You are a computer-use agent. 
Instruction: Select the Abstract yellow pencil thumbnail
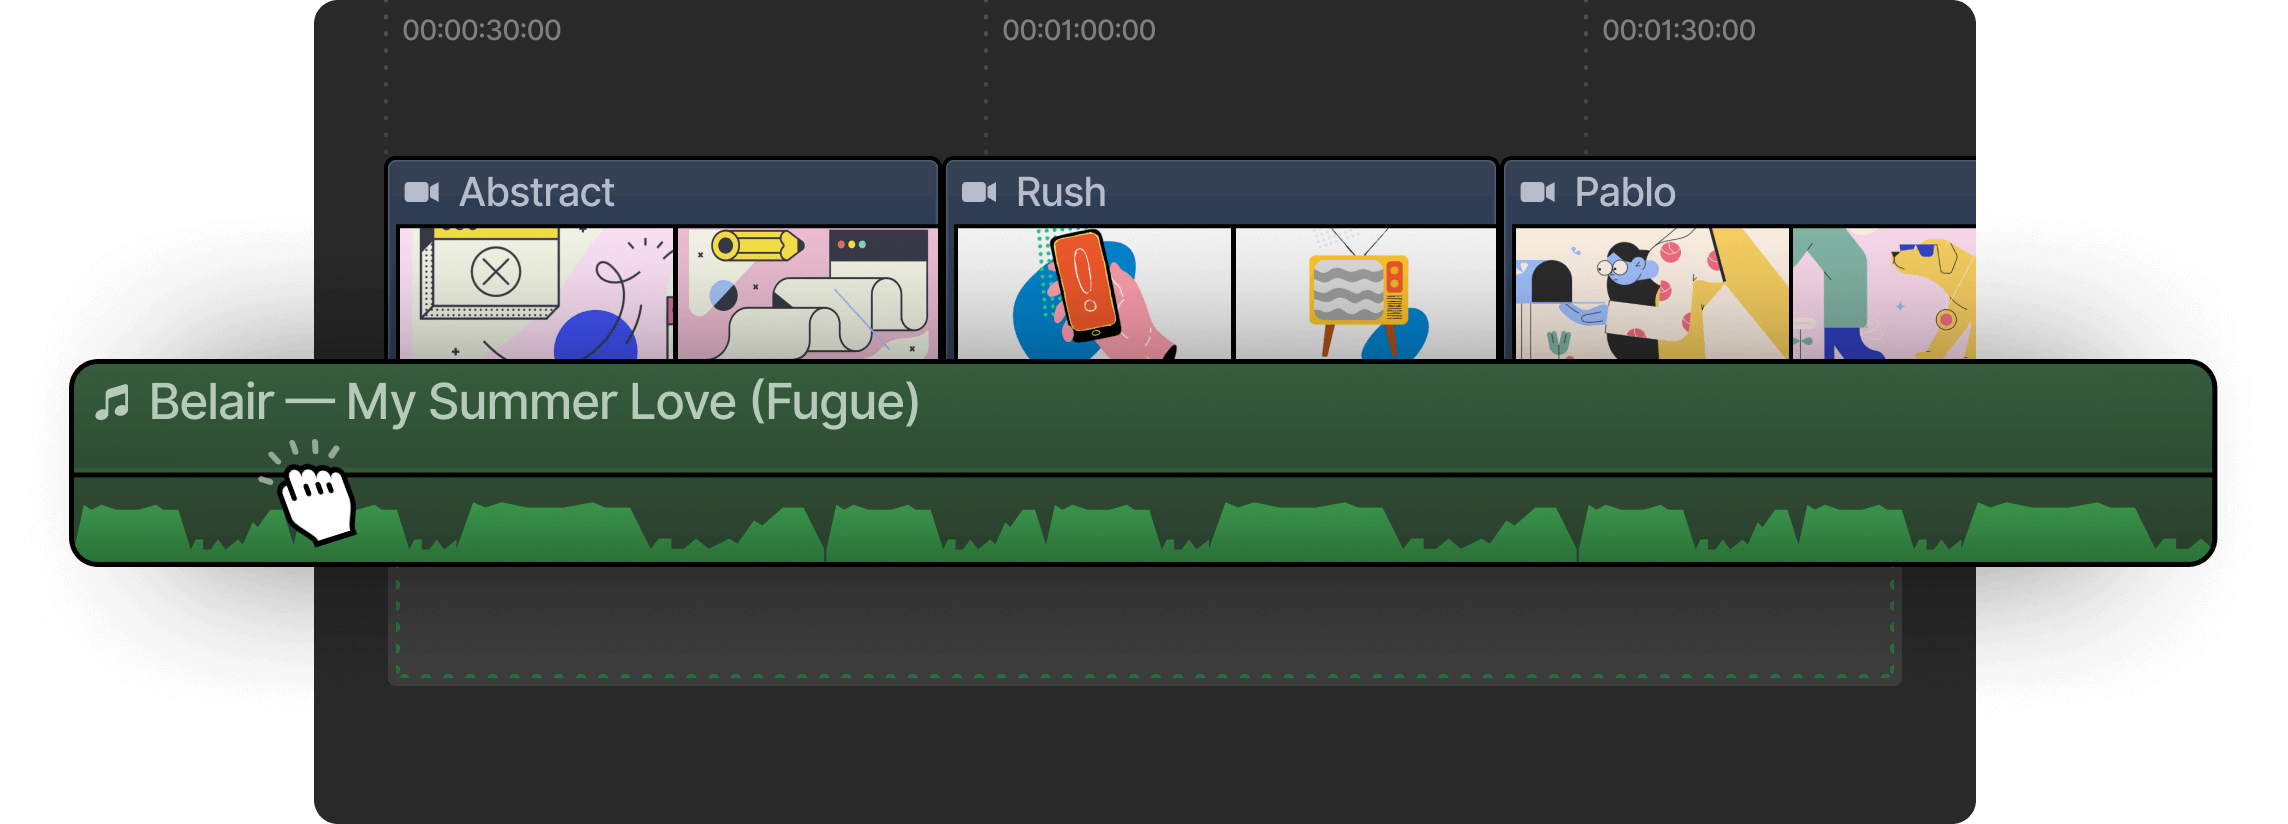(808, 293)
